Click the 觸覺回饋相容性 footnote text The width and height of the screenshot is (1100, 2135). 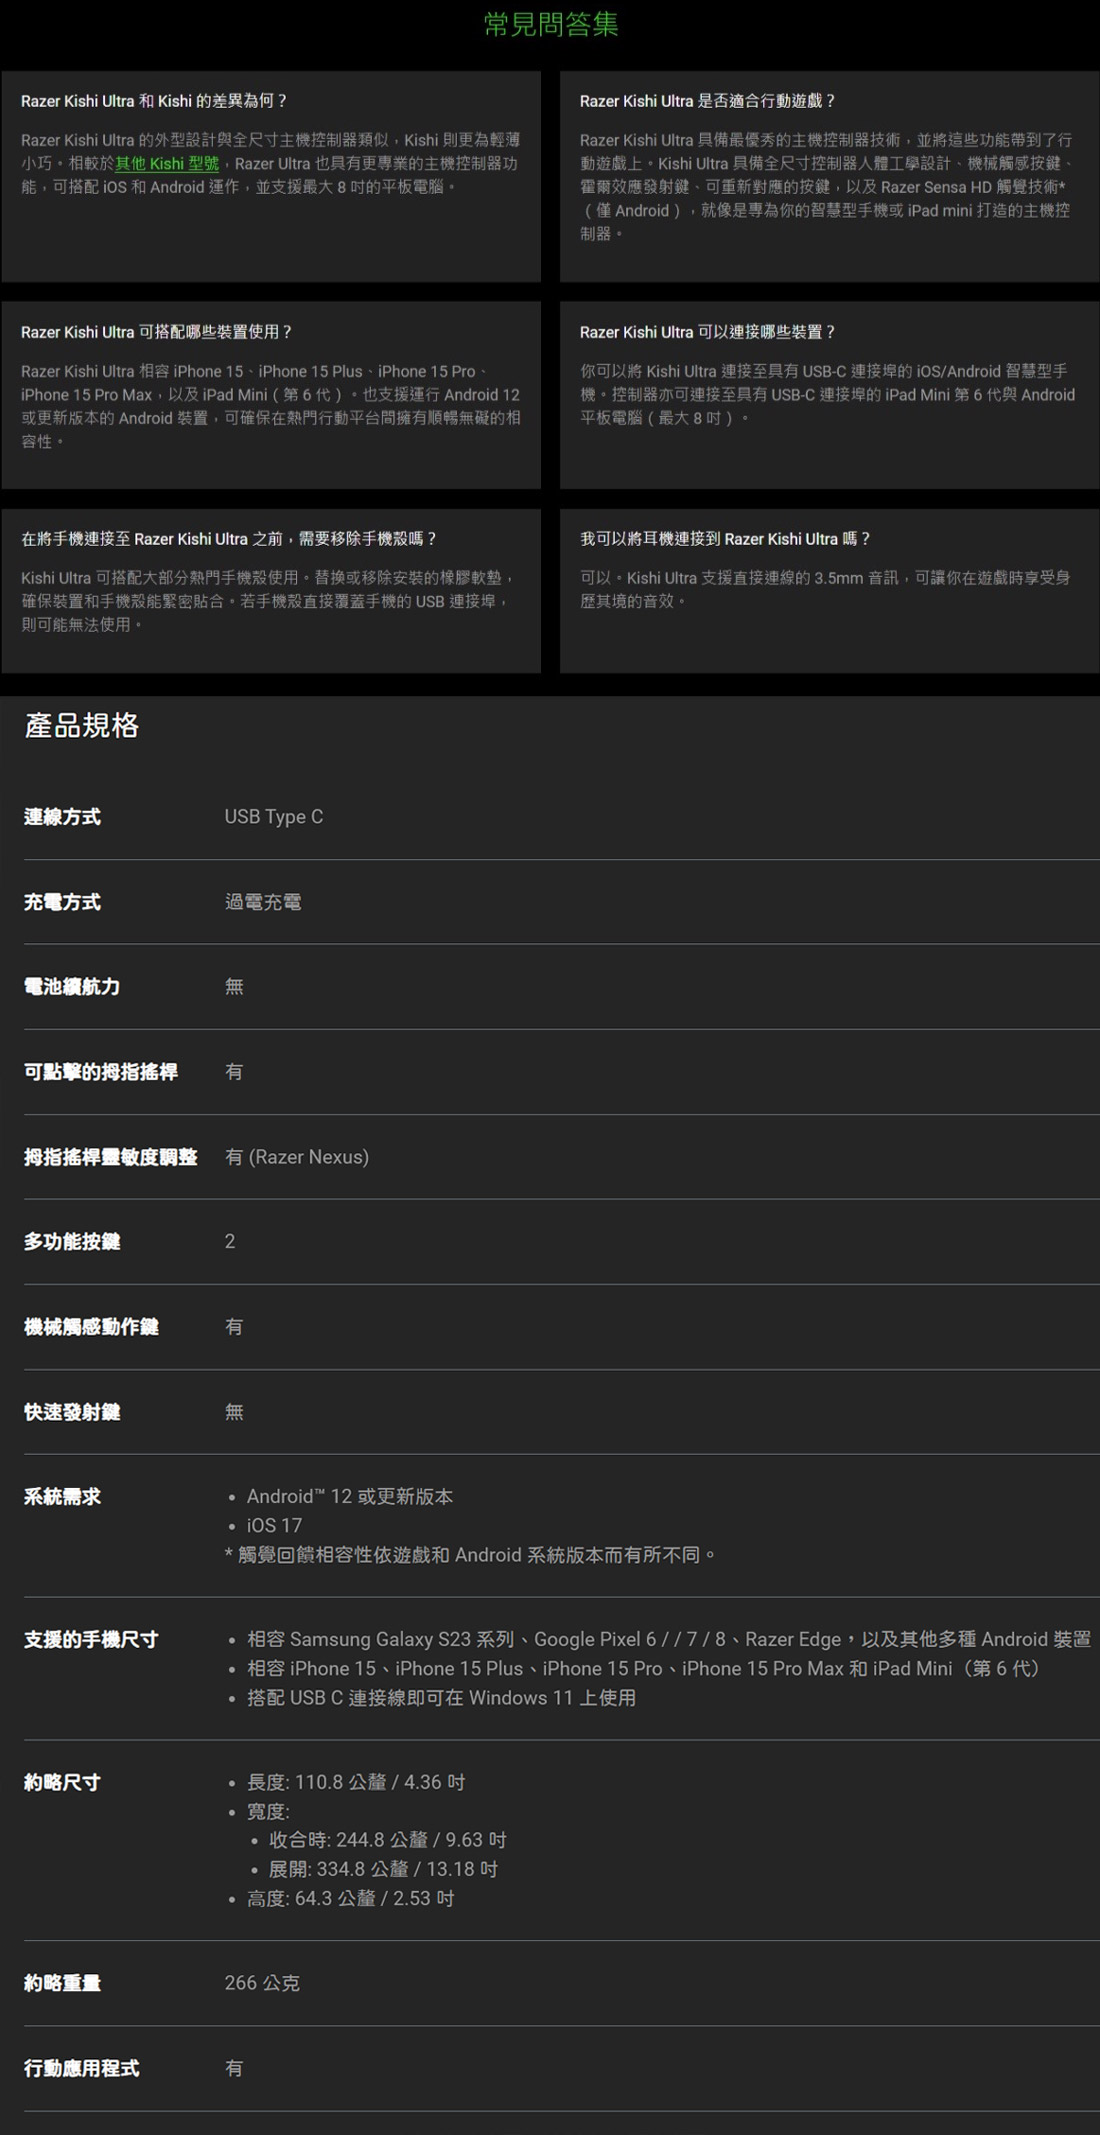[x=470, y=1555]
